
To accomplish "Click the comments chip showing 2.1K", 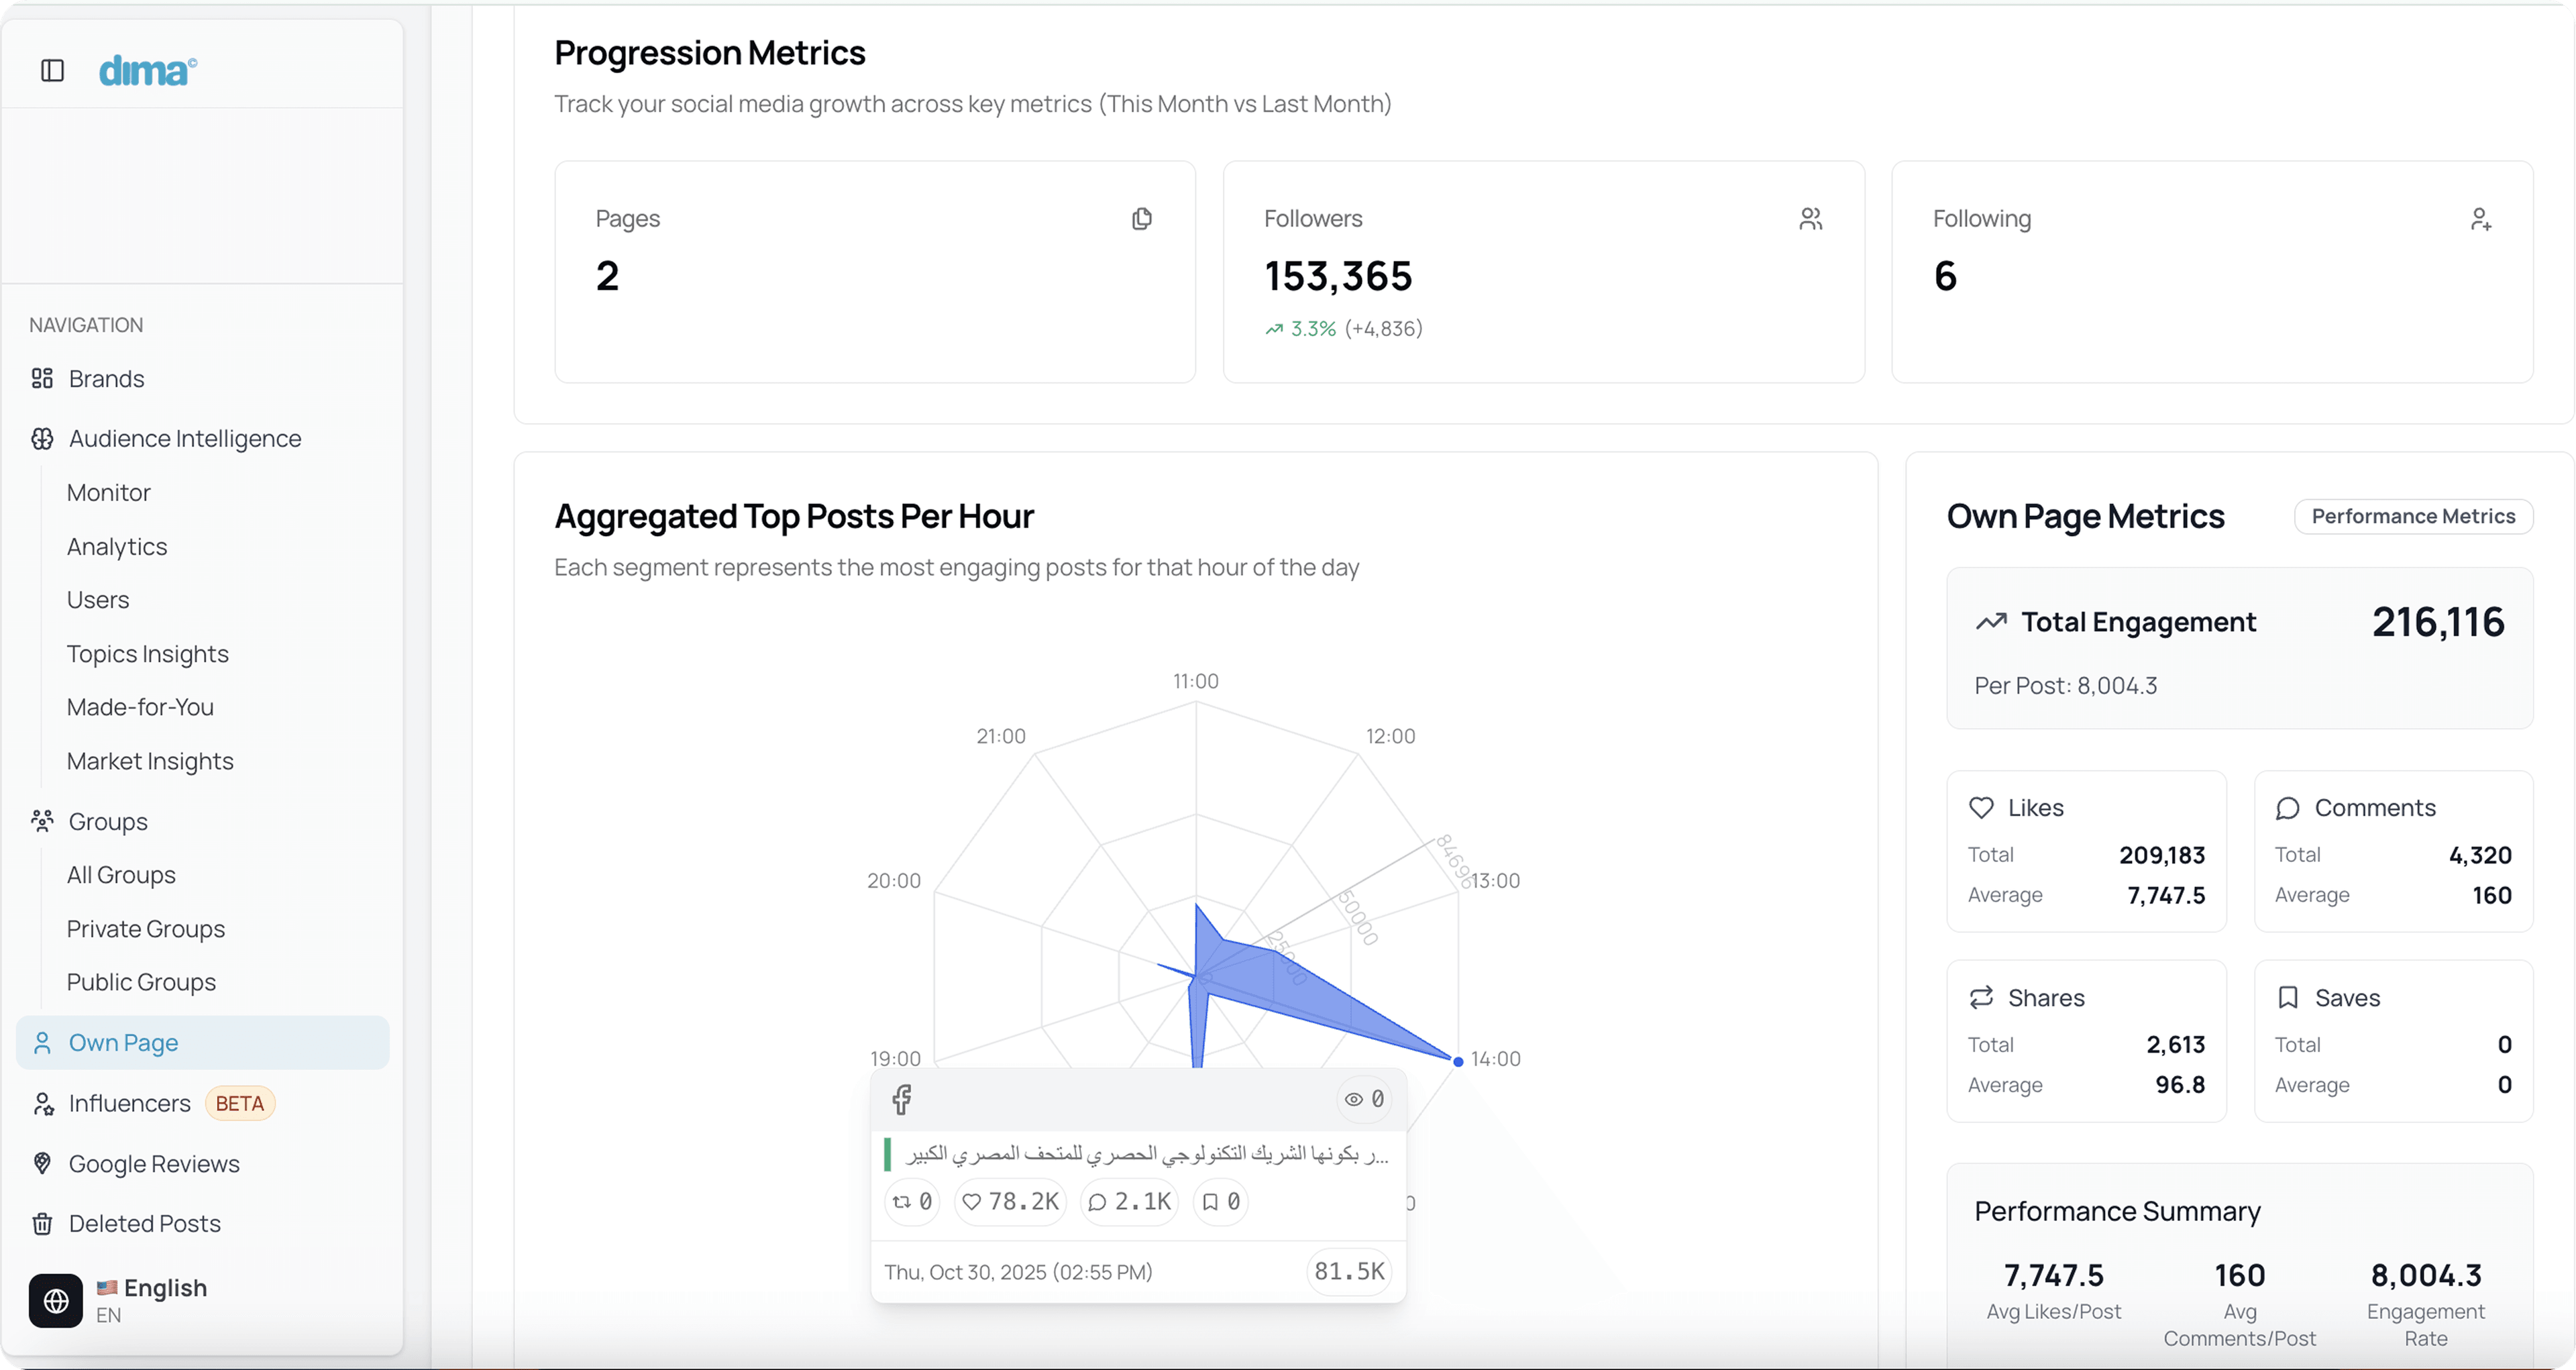I will 1129,1201.
